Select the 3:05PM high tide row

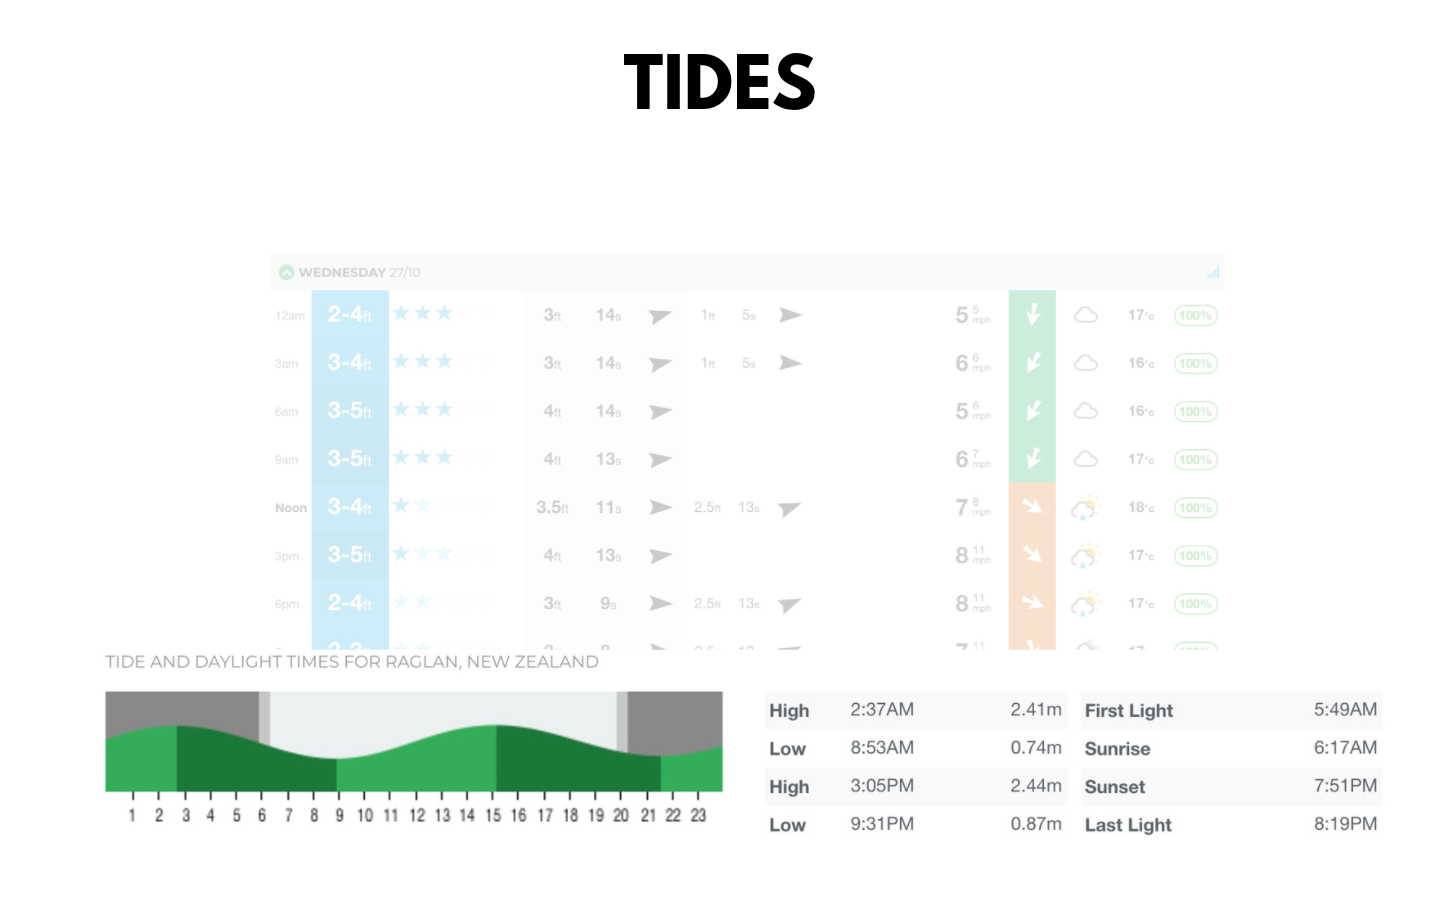click(915, 786)
